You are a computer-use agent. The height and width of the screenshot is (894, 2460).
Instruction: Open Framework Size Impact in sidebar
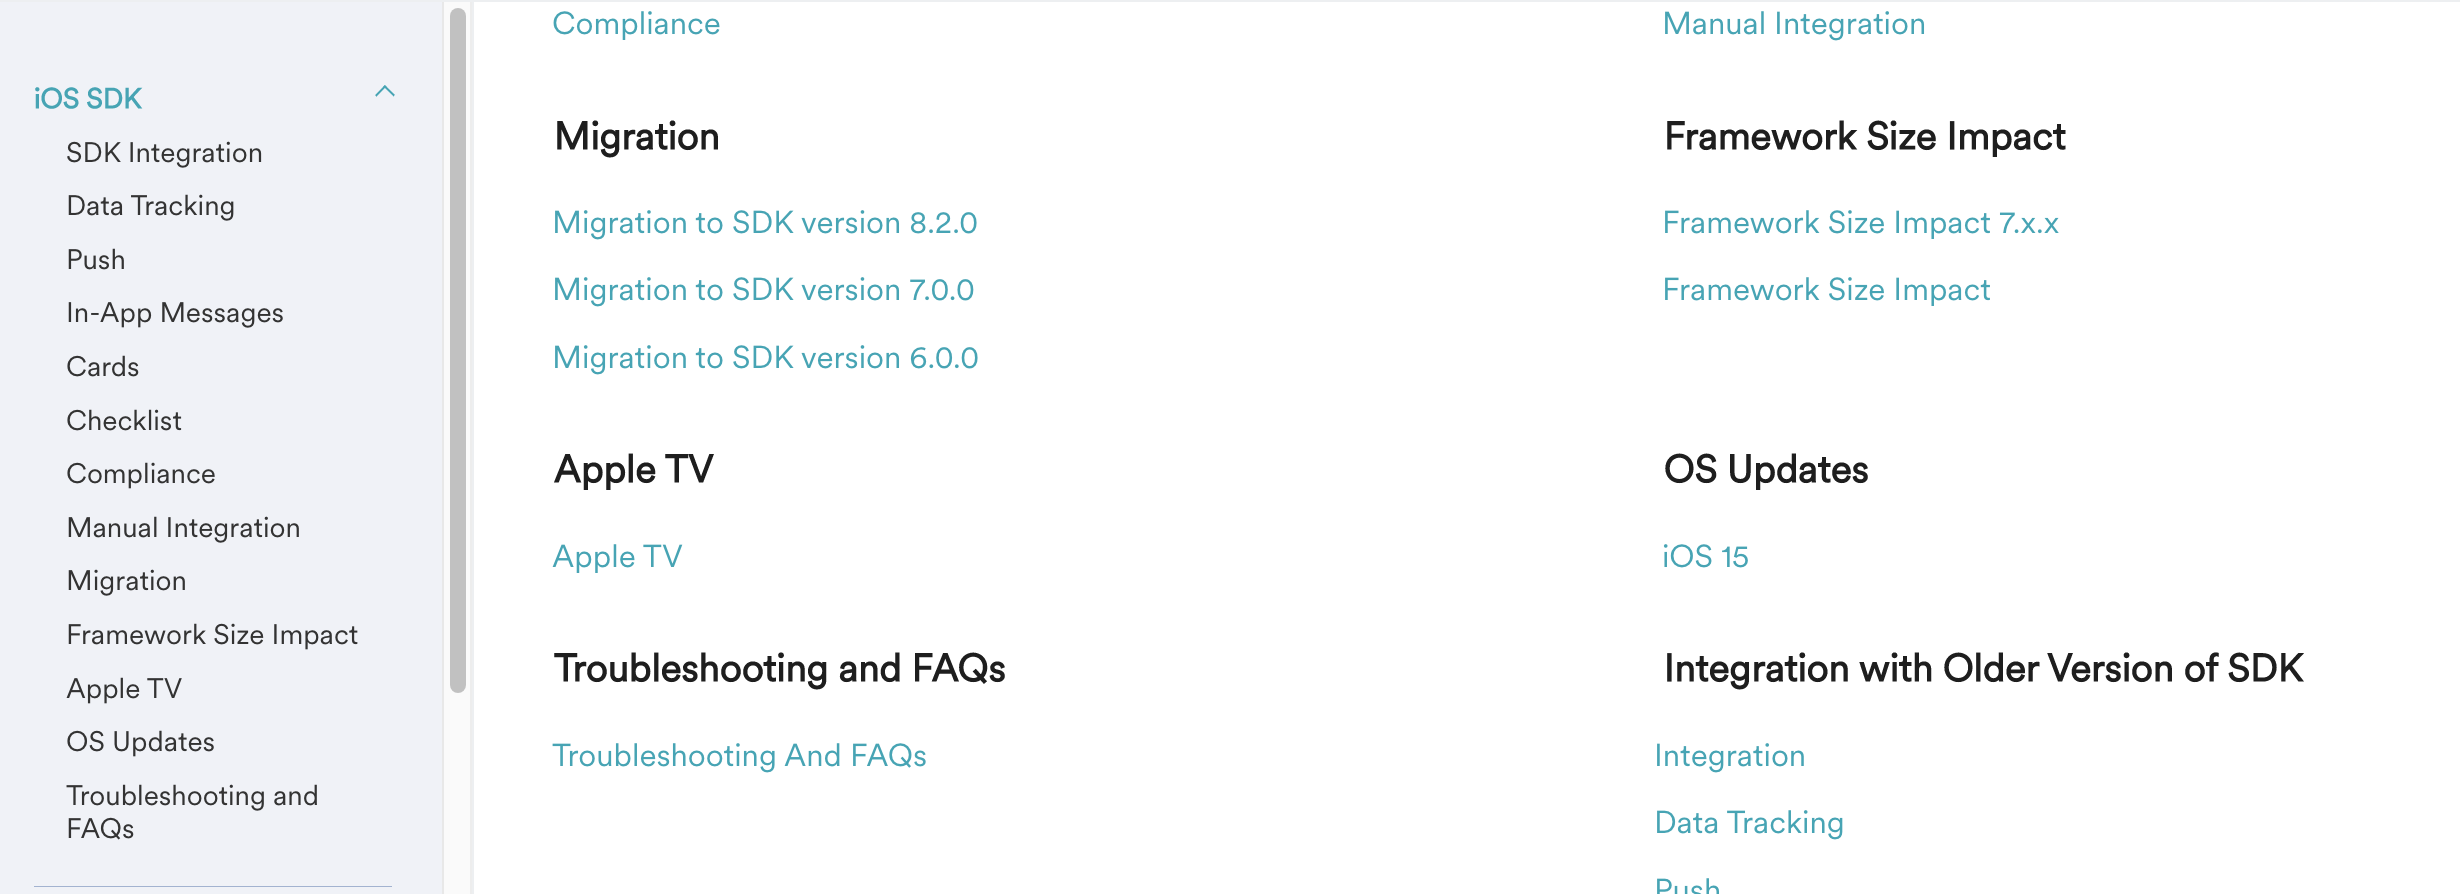[212, 635]
